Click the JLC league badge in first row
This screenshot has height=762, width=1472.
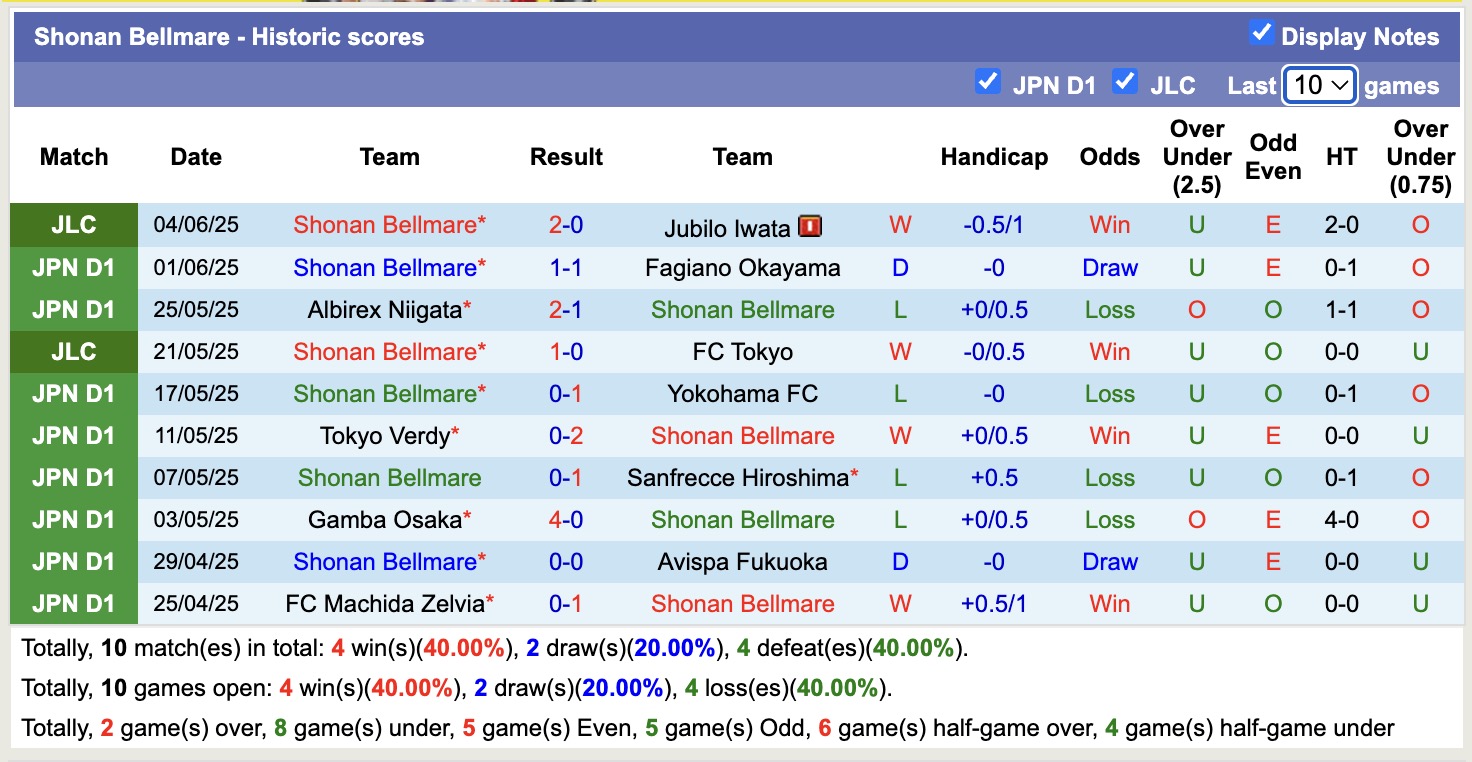pos(74,225)
